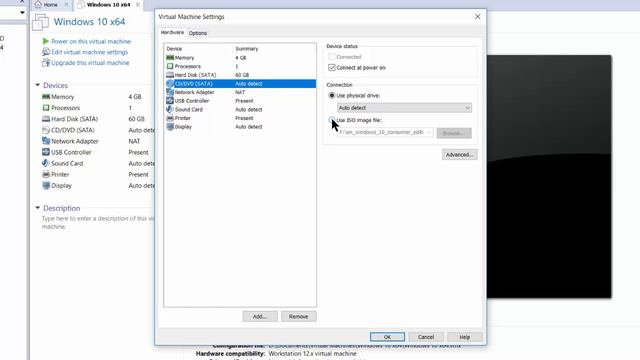Screen dimensions: 640x360
Task: Close the Windows 10 x64 tab
Action: pos(138,5)
